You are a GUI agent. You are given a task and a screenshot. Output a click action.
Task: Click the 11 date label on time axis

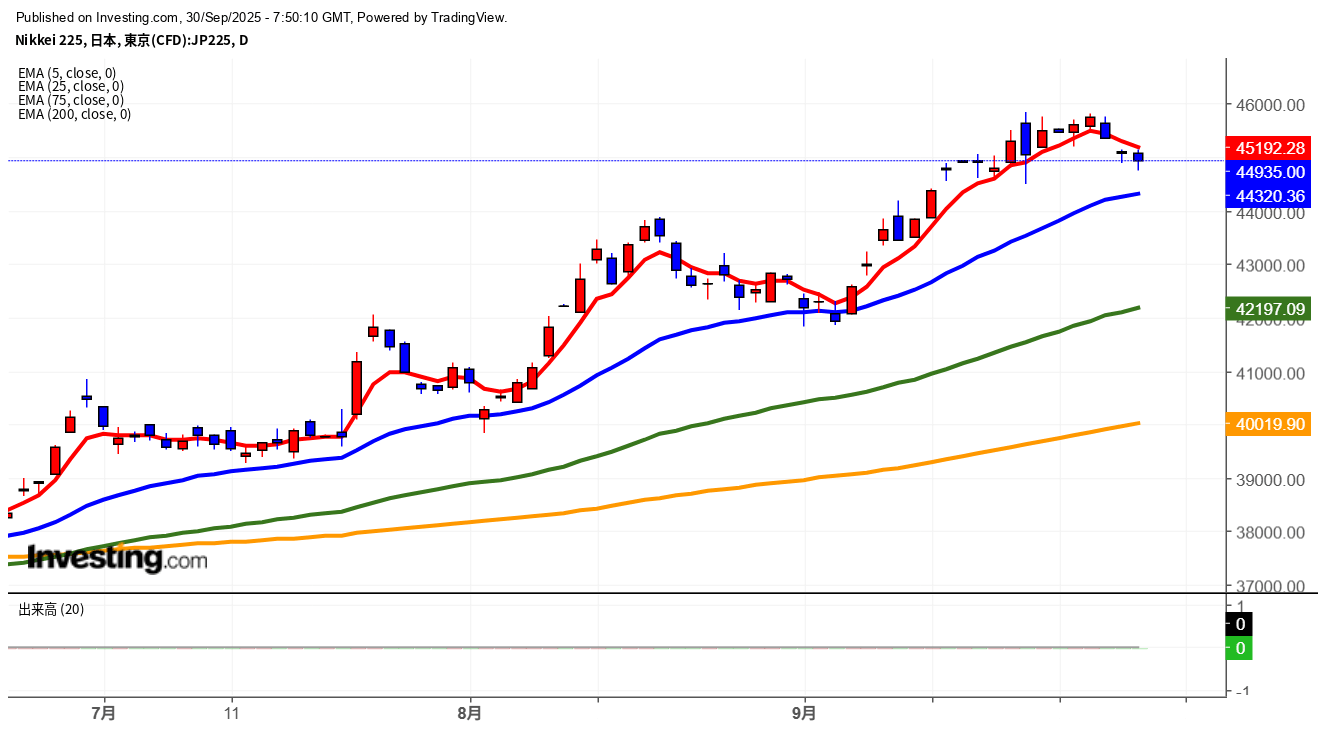(x=232, y=714)
